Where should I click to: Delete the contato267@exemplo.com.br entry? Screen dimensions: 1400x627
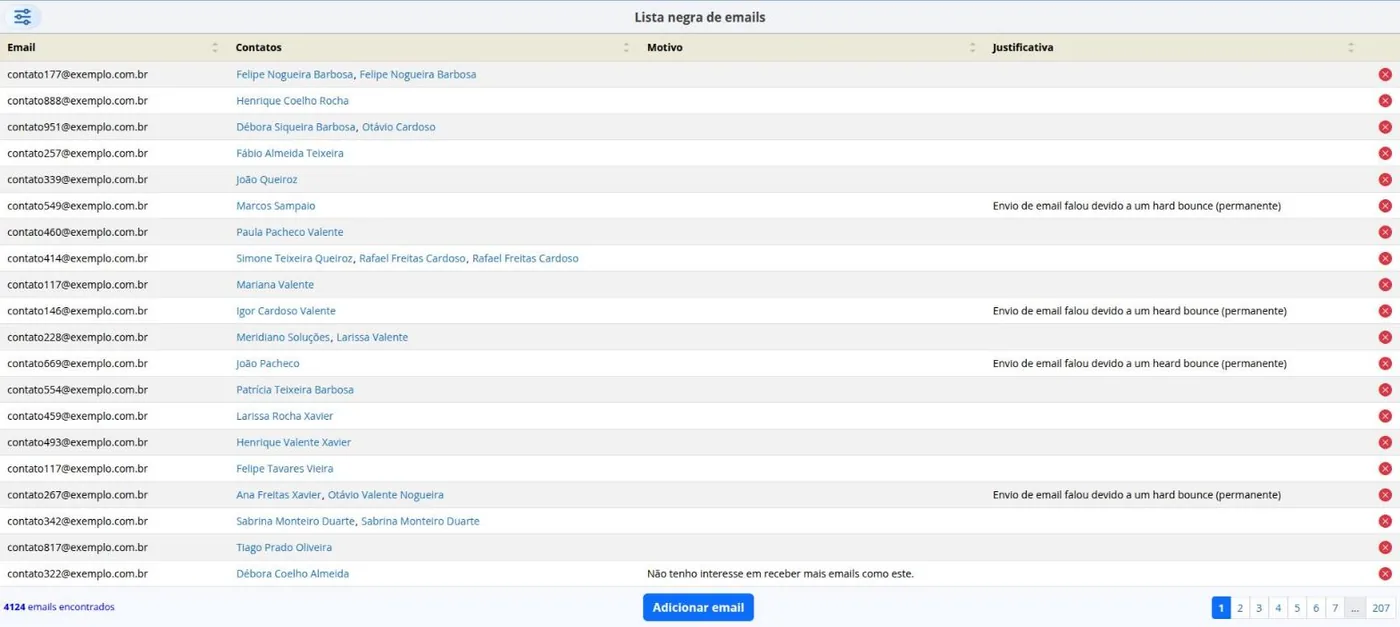tap(1385, 495)
